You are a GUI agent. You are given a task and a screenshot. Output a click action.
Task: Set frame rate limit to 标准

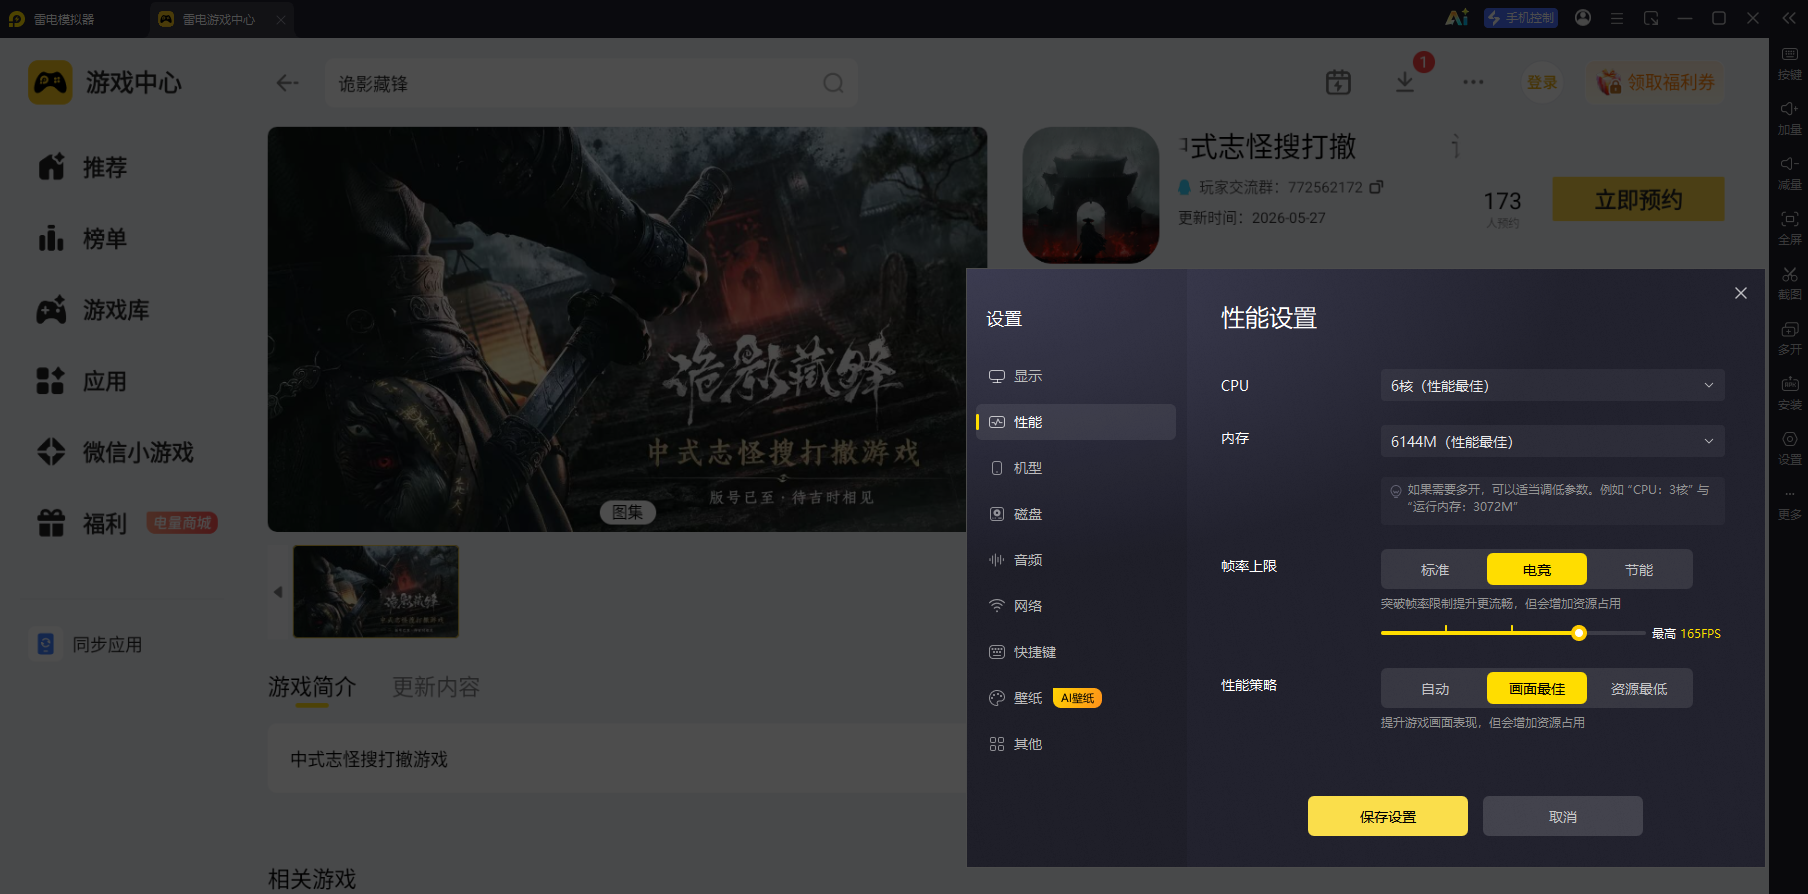click(x=1435, y=569)
